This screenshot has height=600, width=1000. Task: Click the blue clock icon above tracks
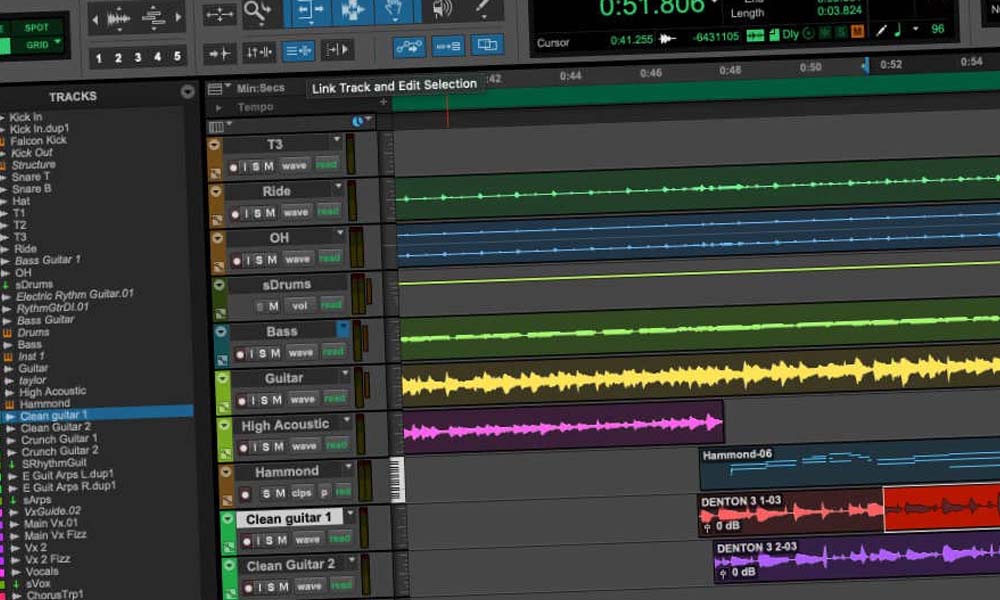[x=358, y=121]
